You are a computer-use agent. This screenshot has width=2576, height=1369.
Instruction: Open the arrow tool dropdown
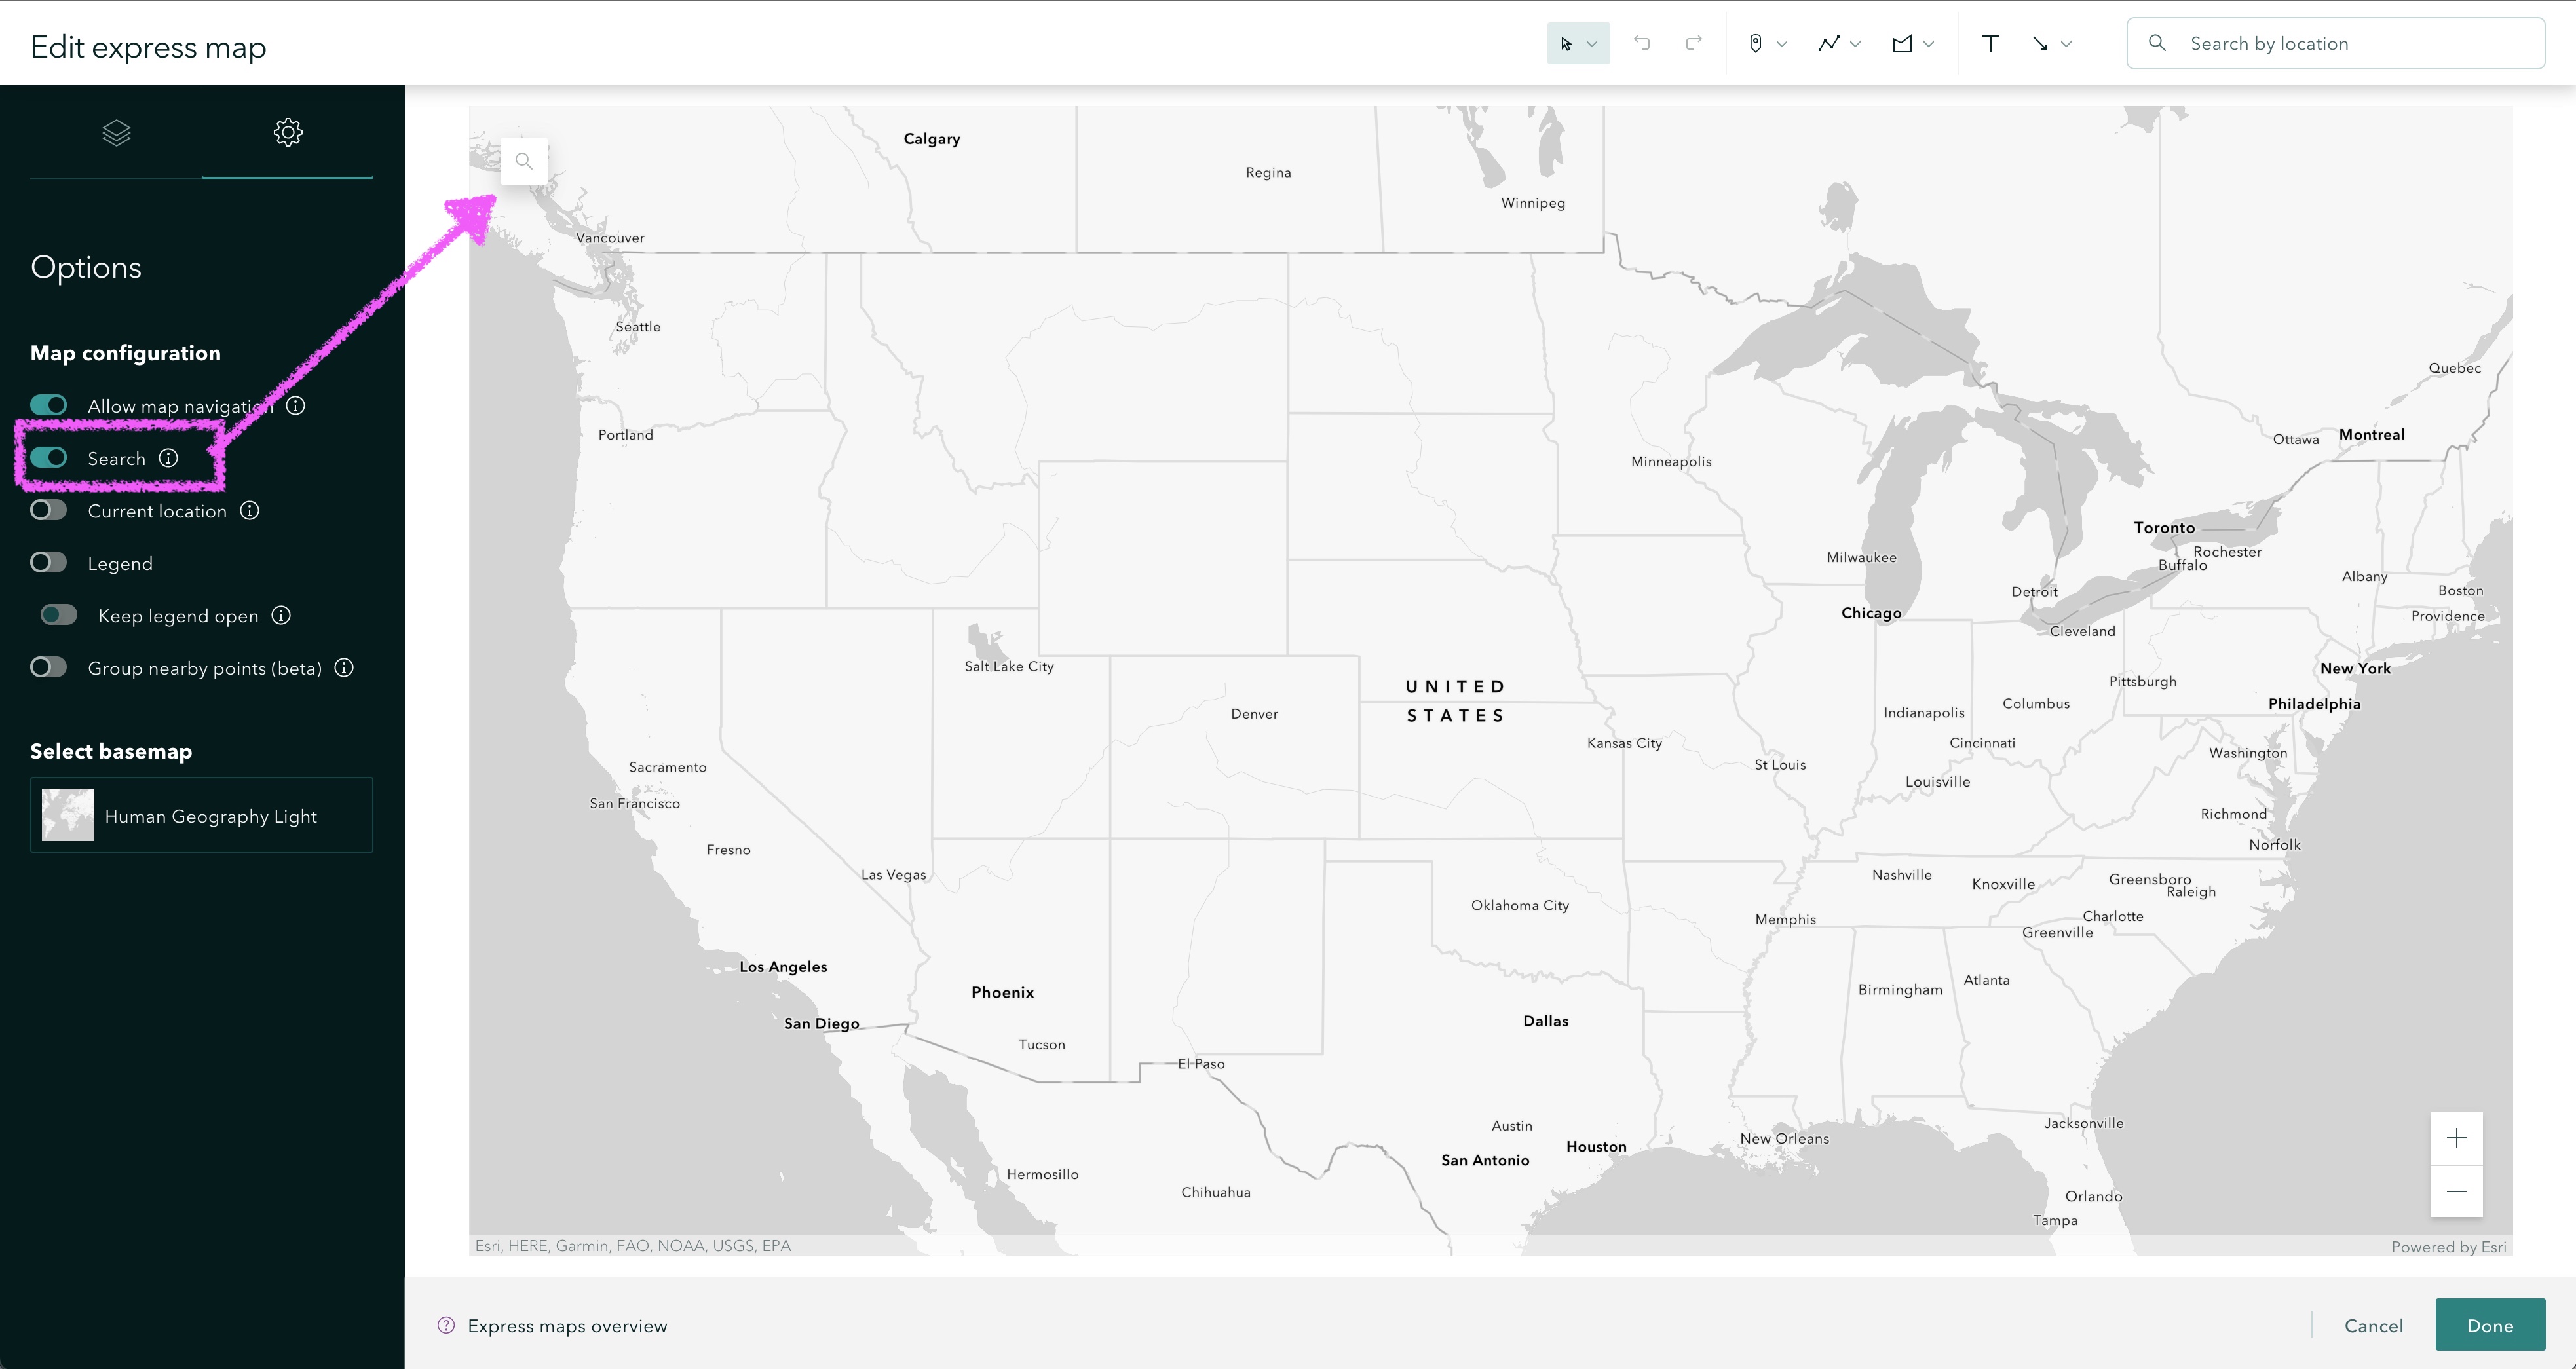2068,43
